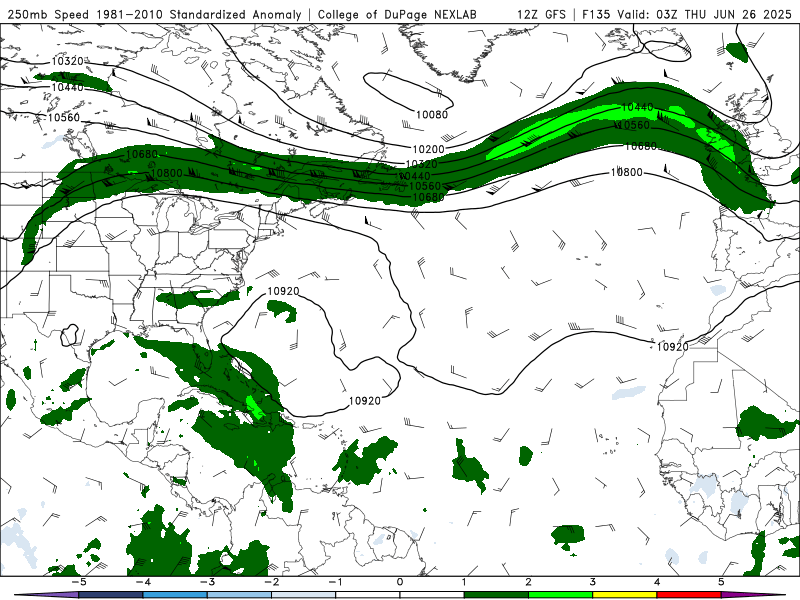Click the 10680 label over the northeast Atlantic jet

coord(641,146)
